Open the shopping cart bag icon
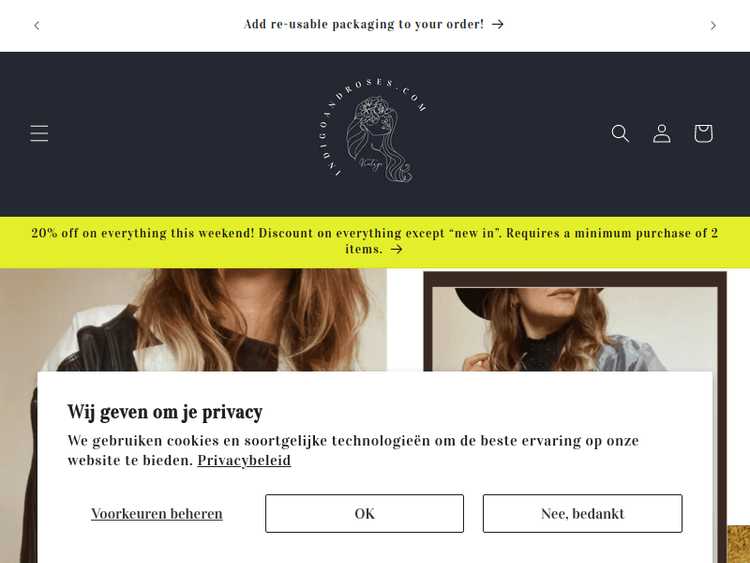The image size is (750, 563). pos(703,133)
